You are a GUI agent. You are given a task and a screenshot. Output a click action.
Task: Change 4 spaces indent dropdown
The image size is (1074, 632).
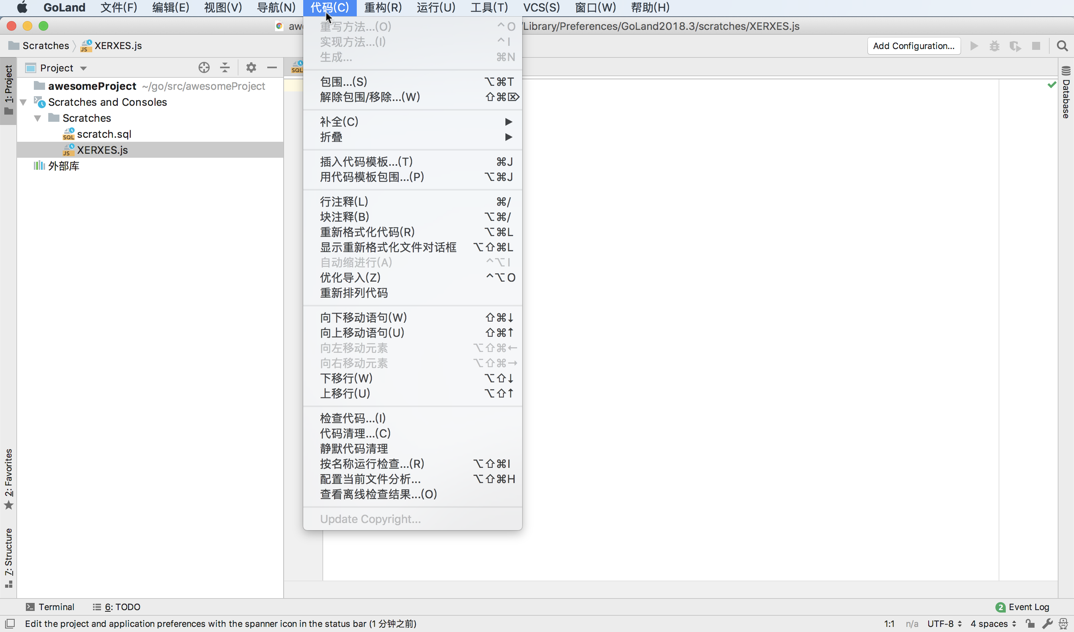coord(993,624)
